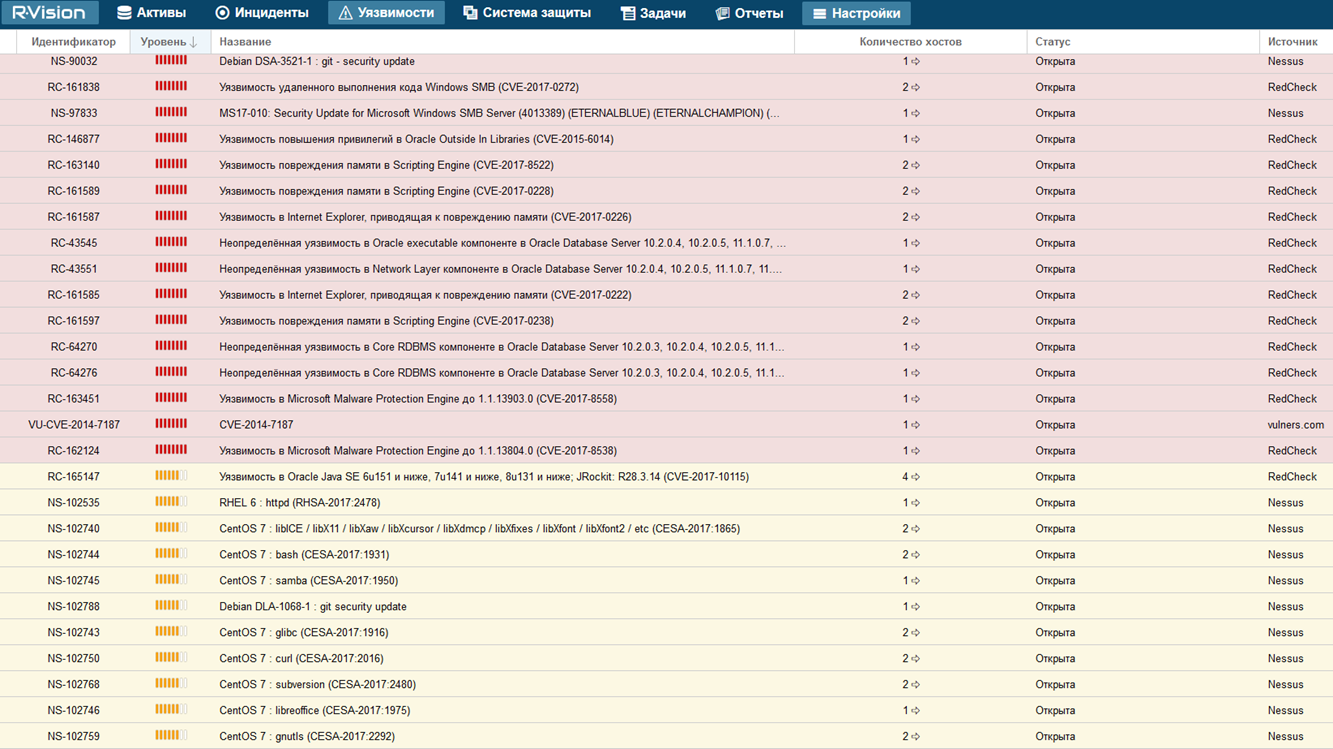The height and width of the screenshot is (749, 1333).
Task: Open hosts arrow in NS-102535 row
Action: click(x=915, y=504)
